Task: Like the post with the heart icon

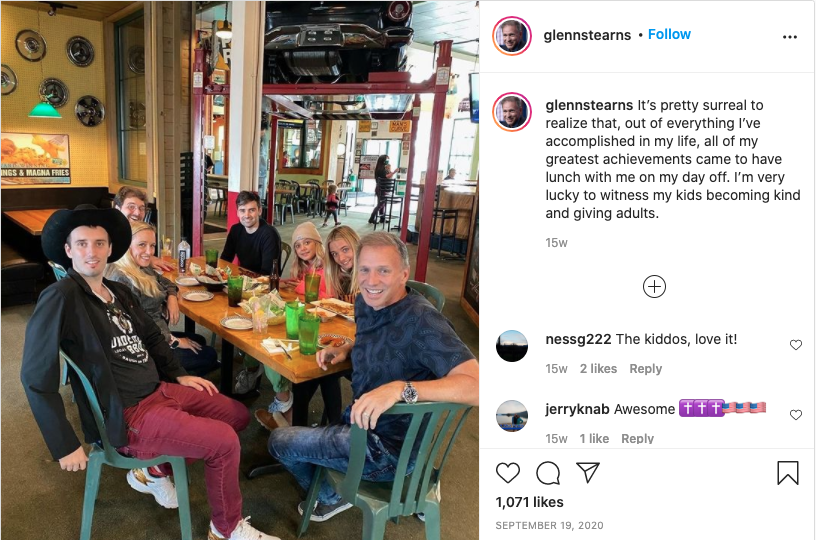Action: [507, 473]
